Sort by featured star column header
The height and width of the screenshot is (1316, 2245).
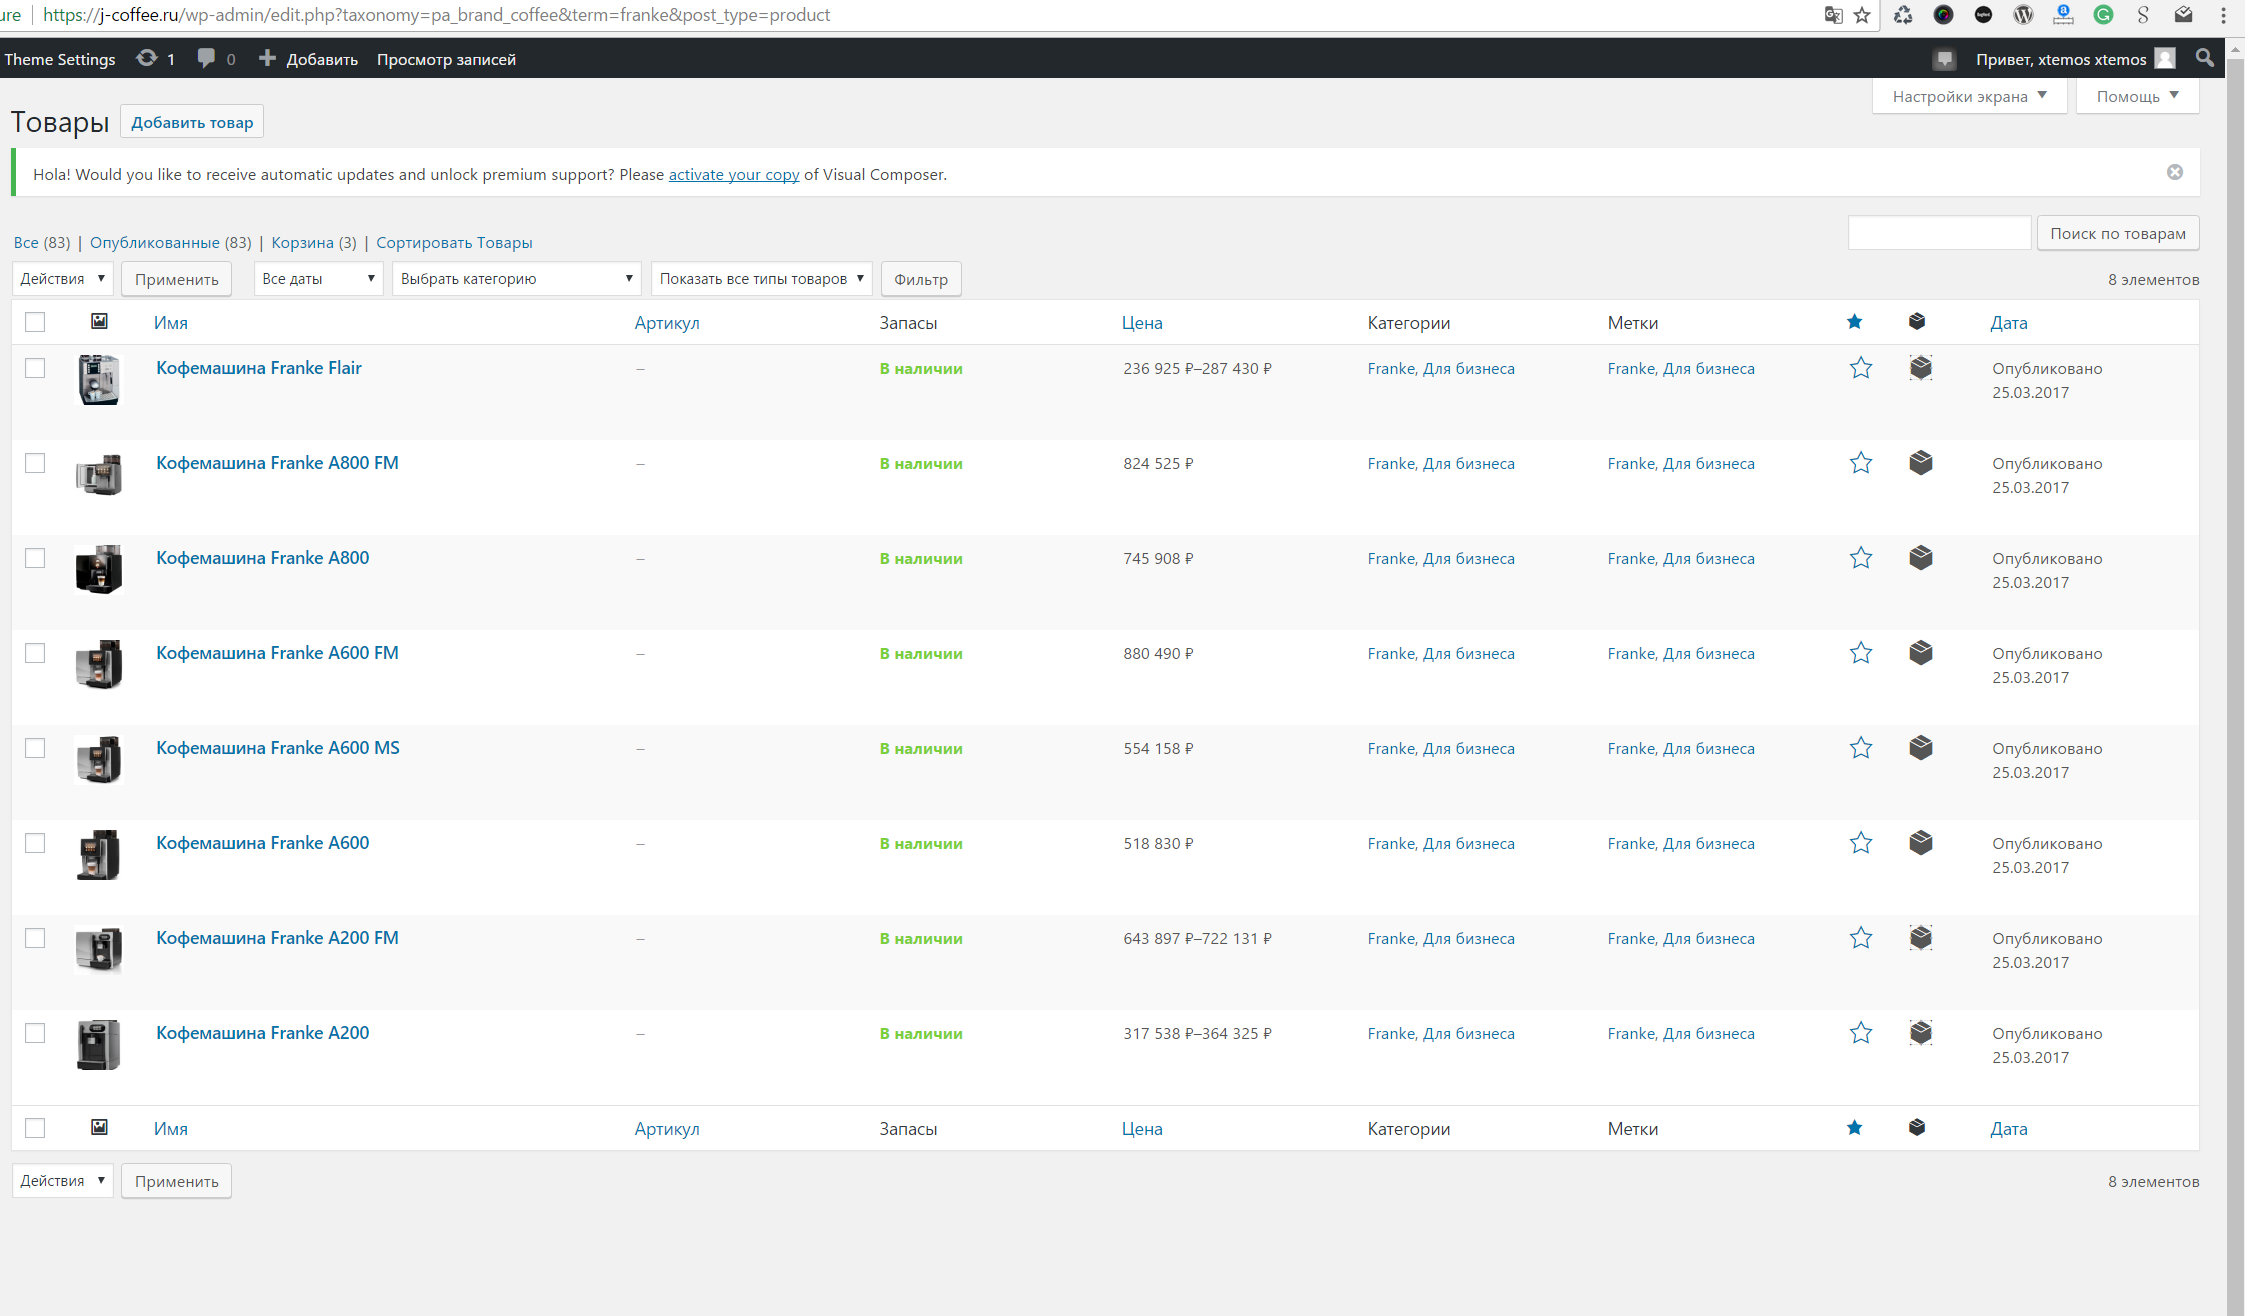click(x=1854, y=322)
